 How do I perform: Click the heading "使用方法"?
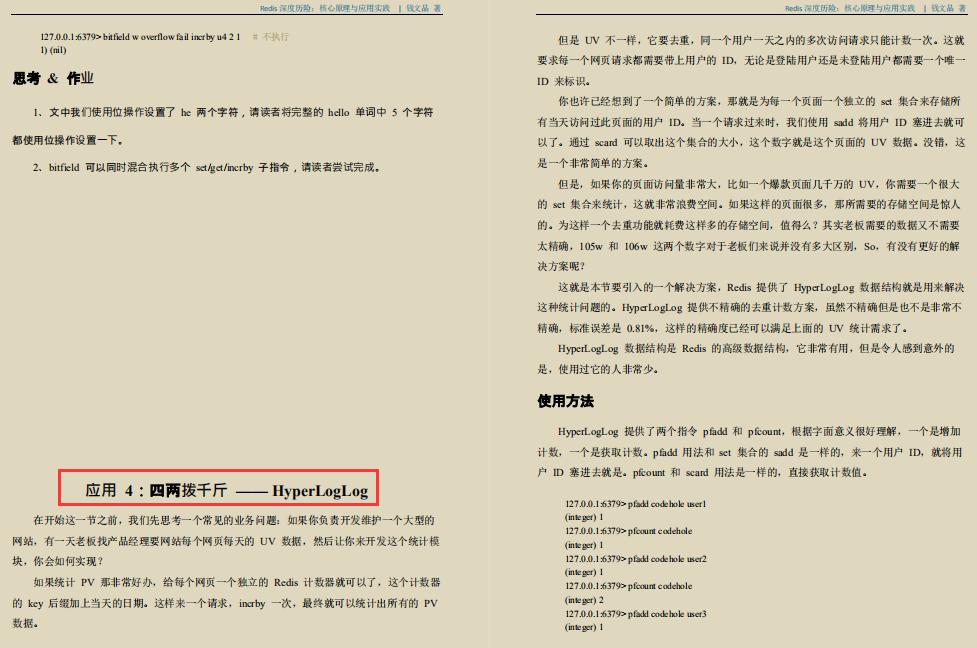[x=566, y=401]
